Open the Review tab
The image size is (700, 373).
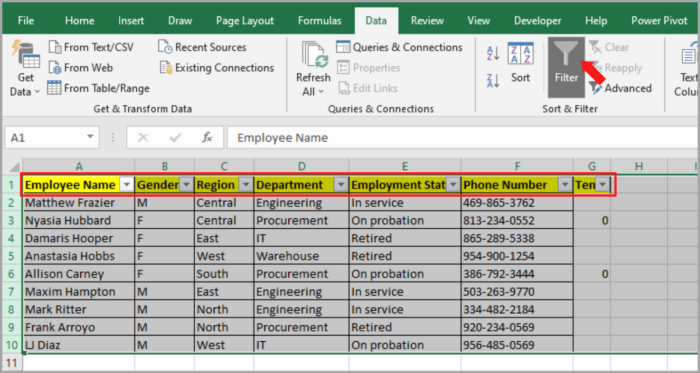coord(427,21)
